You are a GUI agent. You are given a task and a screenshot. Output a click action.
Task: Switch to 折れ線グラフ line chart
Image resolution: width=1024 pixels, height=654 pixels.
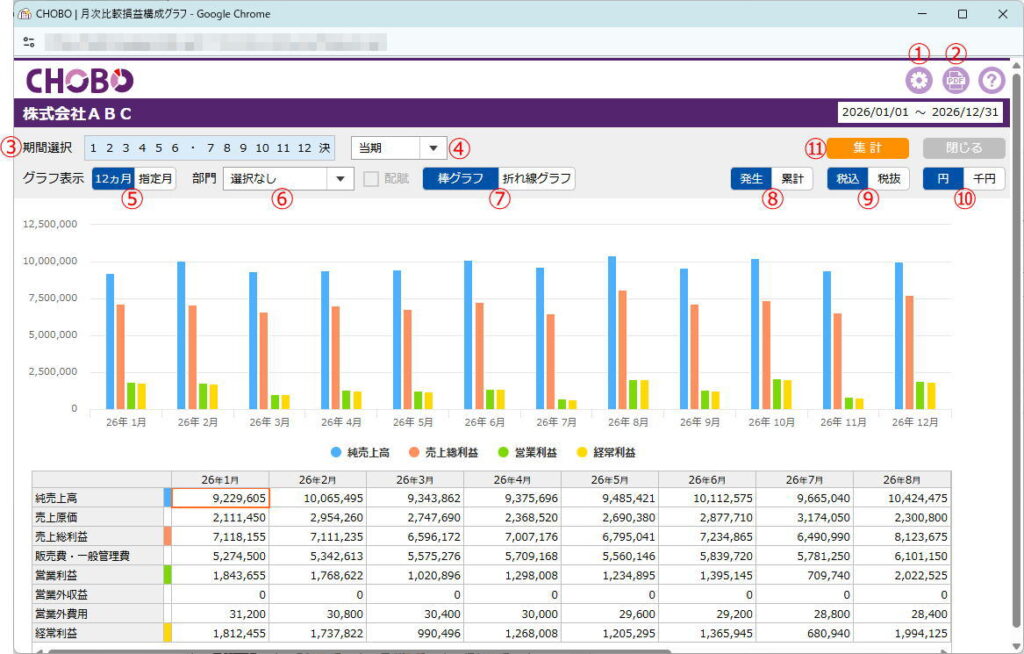click(535, 179)
